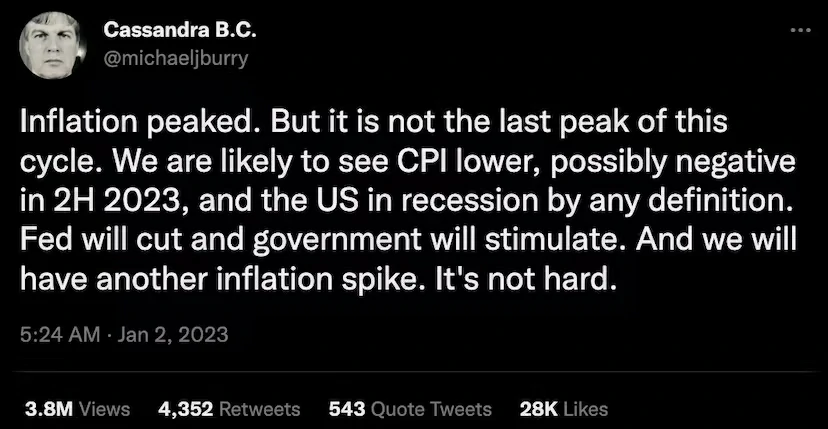Click the 543 quote tweet count
This screenshot has height=429, width=828.
coord(346,409)
